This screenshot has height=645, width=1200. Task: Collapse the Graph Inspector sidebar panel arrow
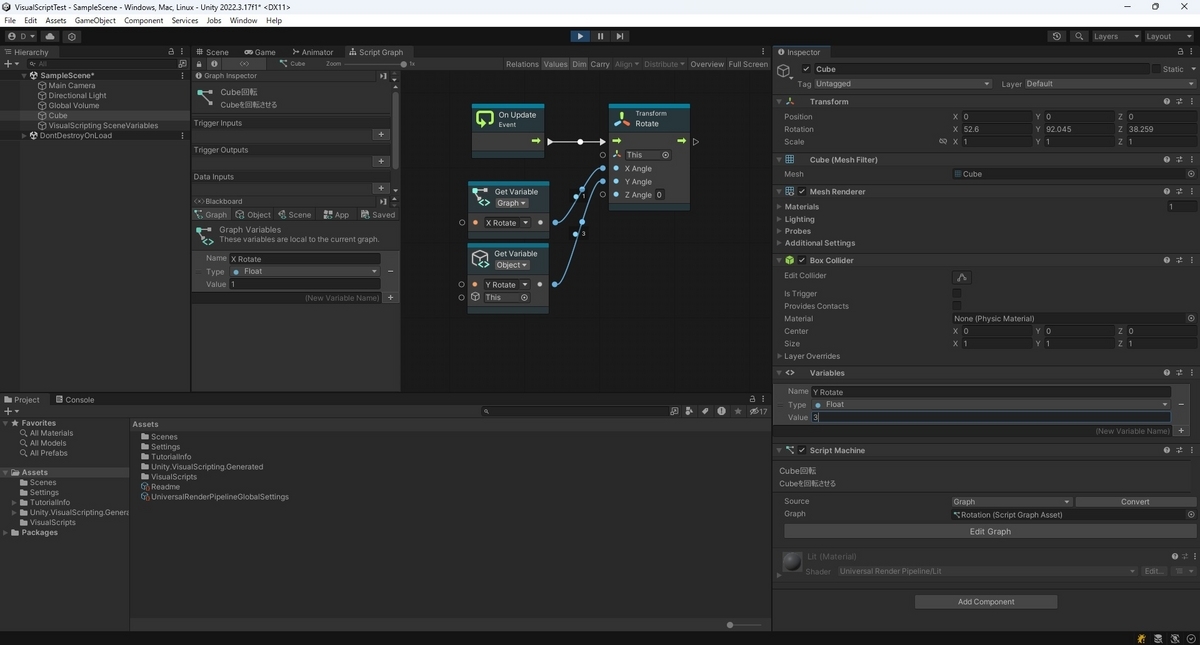pos(383,76)
